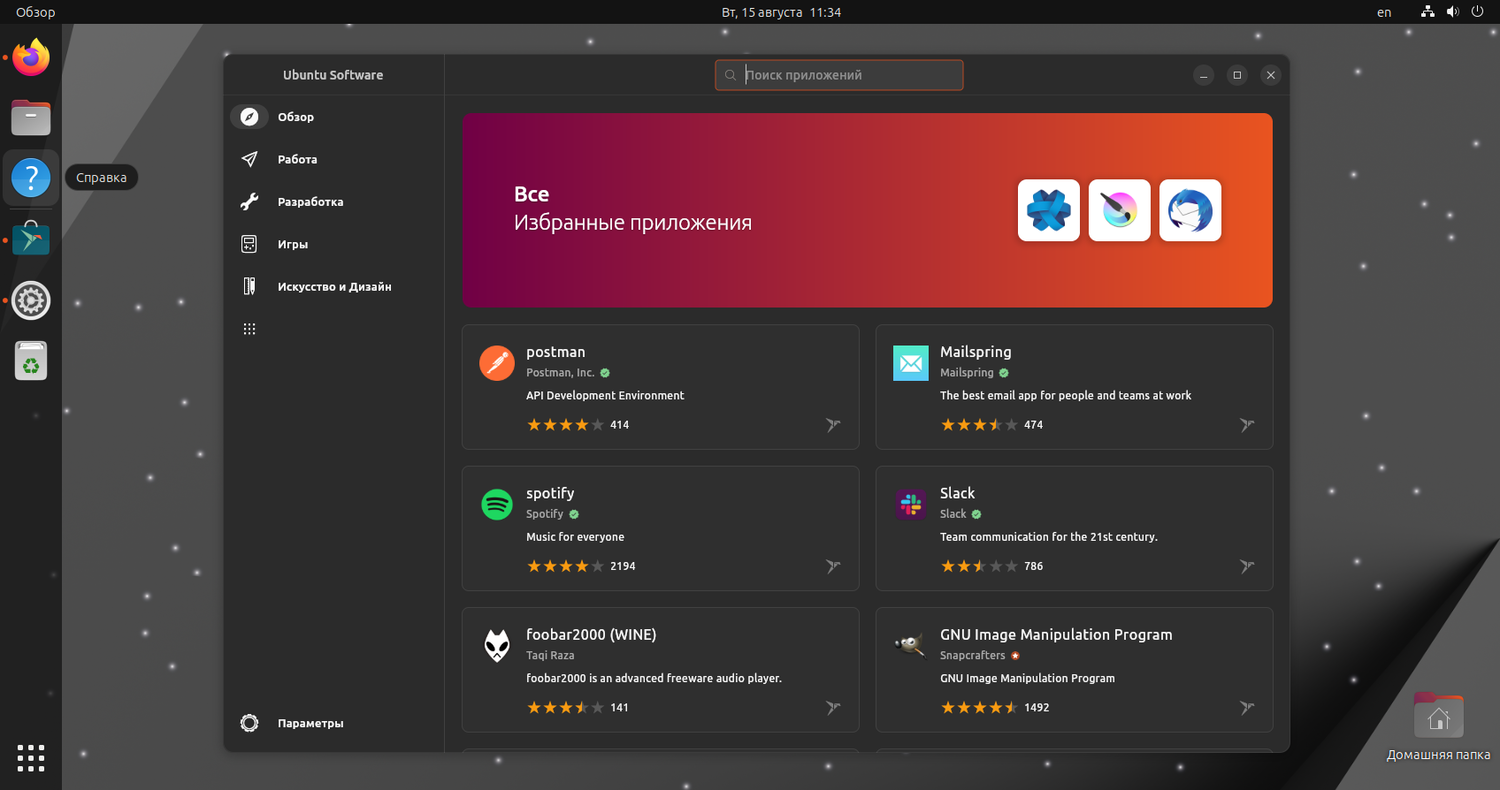Click the foobar2000 alien icon
Screen dimensions: 1500x790
pos(497,646)
